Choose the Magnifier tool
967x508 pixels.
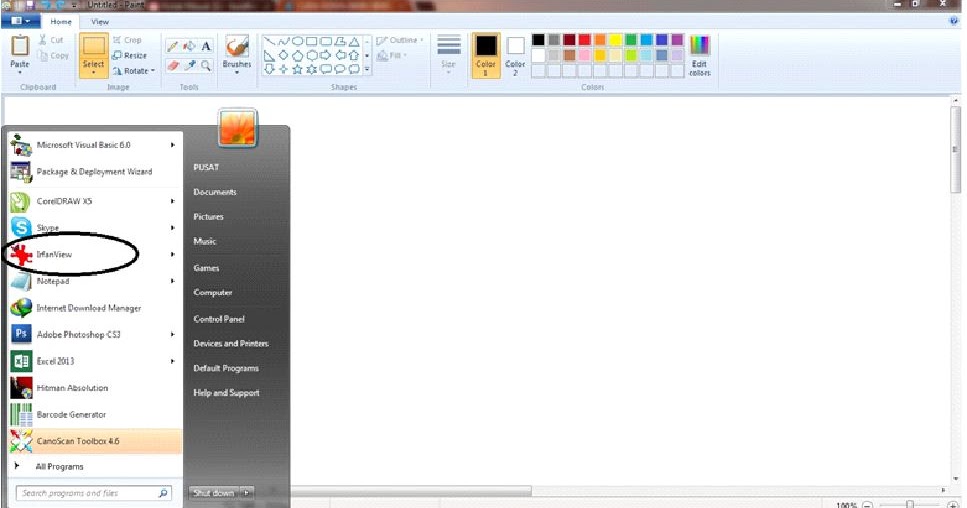click(206, 65)
